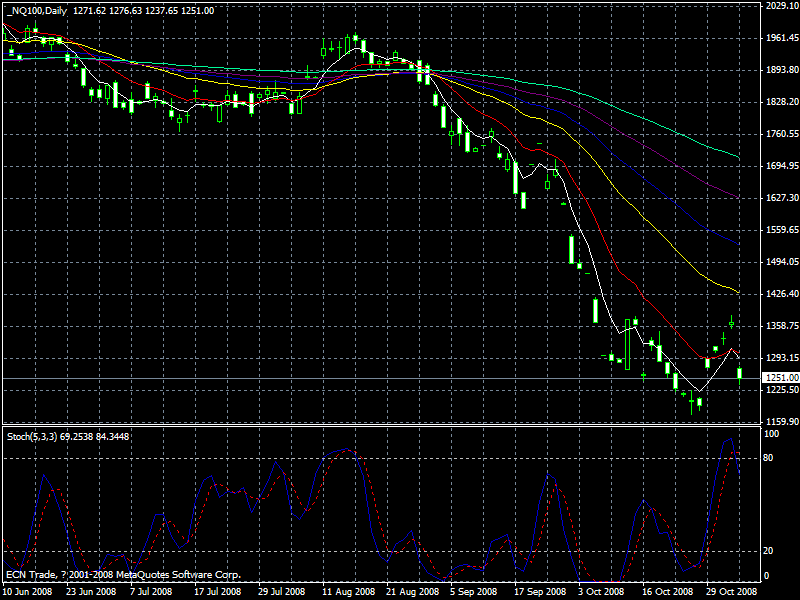Click the 1828.20 price axis label
Image resolution: width=800 pixels, height=600 pixels.
point(782,102)
